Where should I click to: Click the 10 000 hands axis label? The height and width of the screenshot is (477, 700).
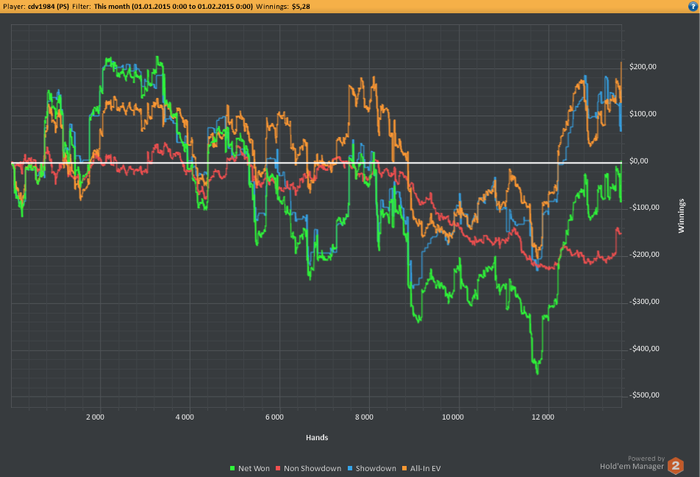coord(453,417)
